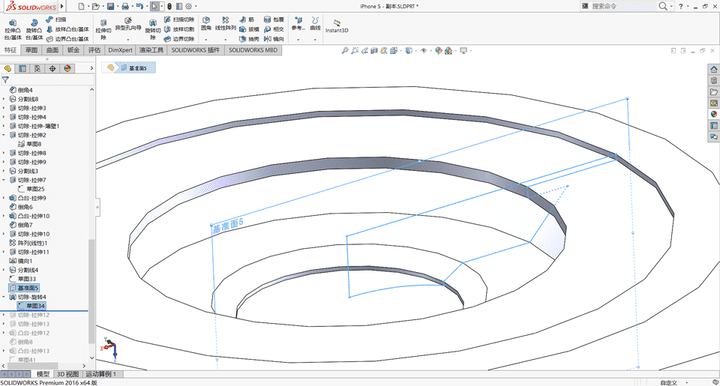Select the 旋转凸台/基体 revolve boss tool
Viewport: 720px width, 386px height.
point(34,29)
